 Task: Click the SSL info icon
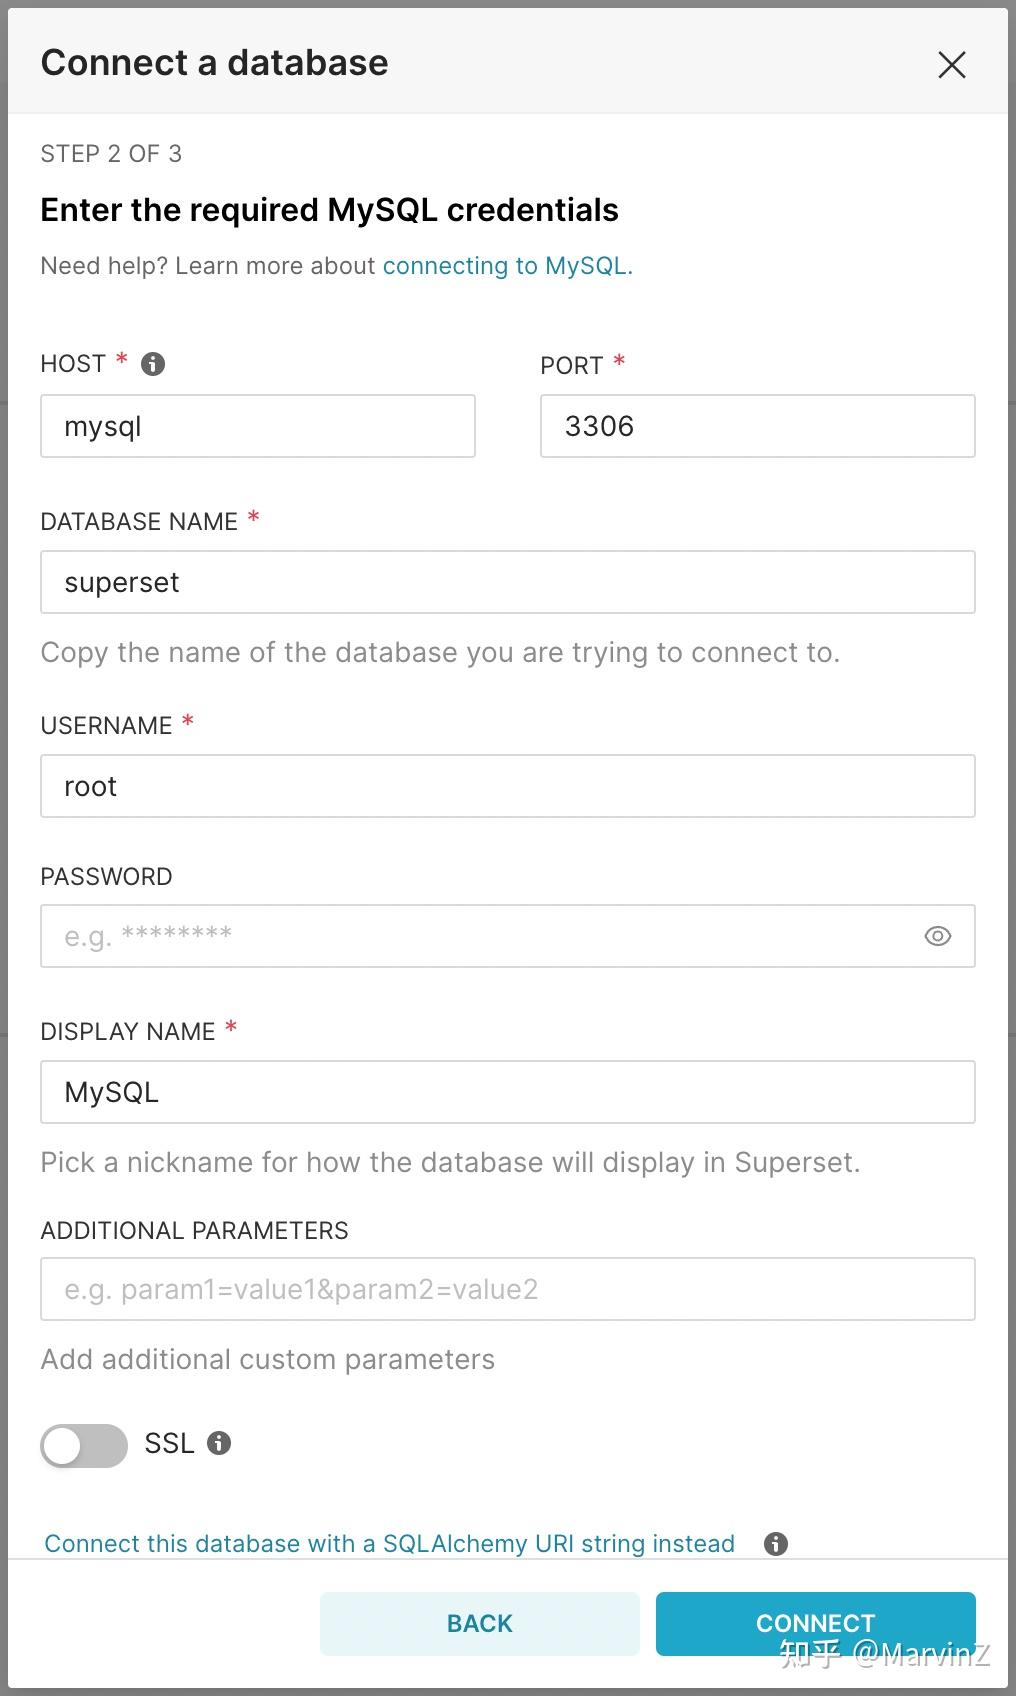tap(219, 1443)
